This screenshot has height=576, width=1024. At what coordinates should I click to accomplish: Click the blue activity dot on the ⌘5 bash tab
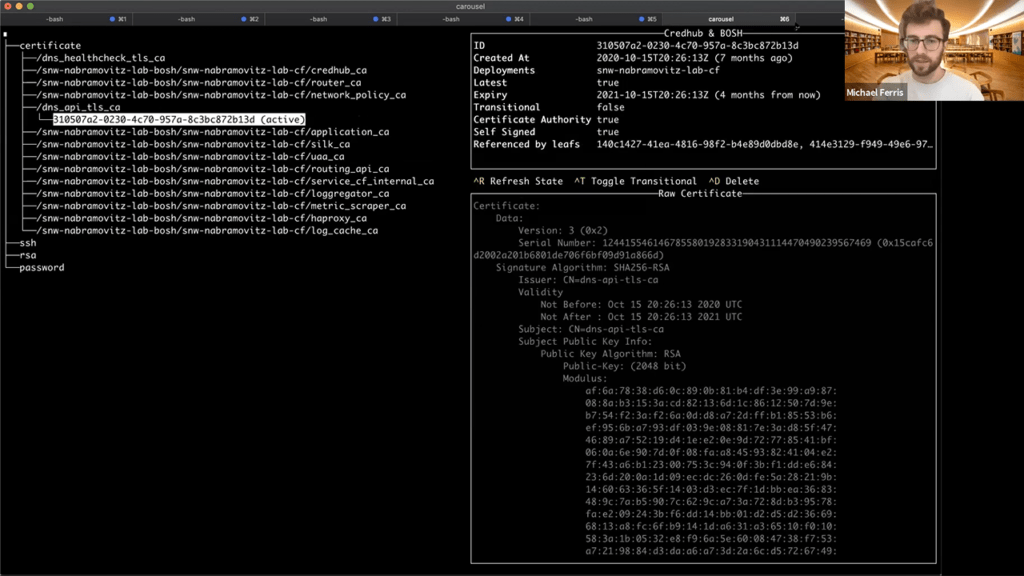tap(641, 19)
